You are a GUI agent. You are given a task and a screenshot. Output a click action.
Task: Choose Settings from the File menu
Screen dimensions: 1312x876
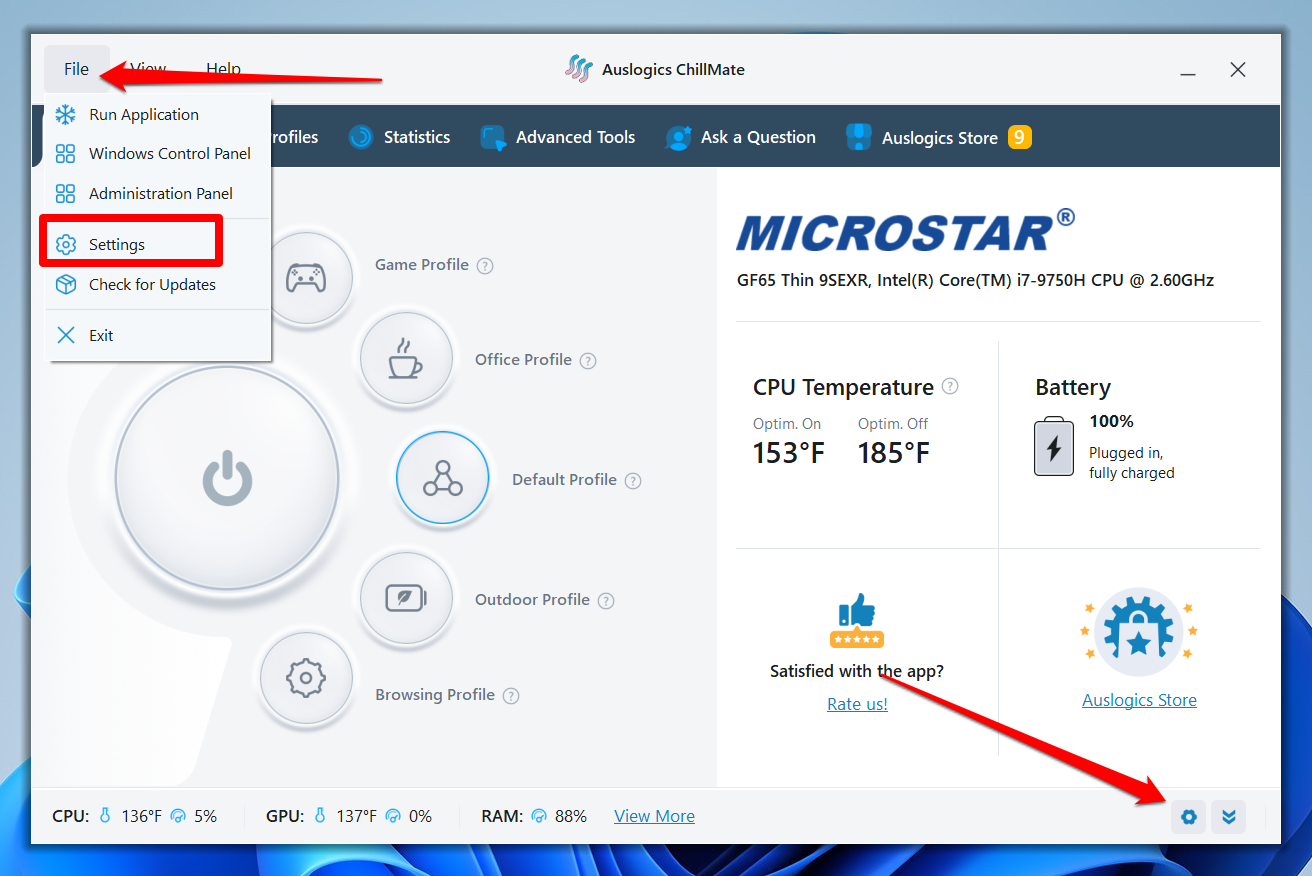pyautogui.click(x=117, y=245)
